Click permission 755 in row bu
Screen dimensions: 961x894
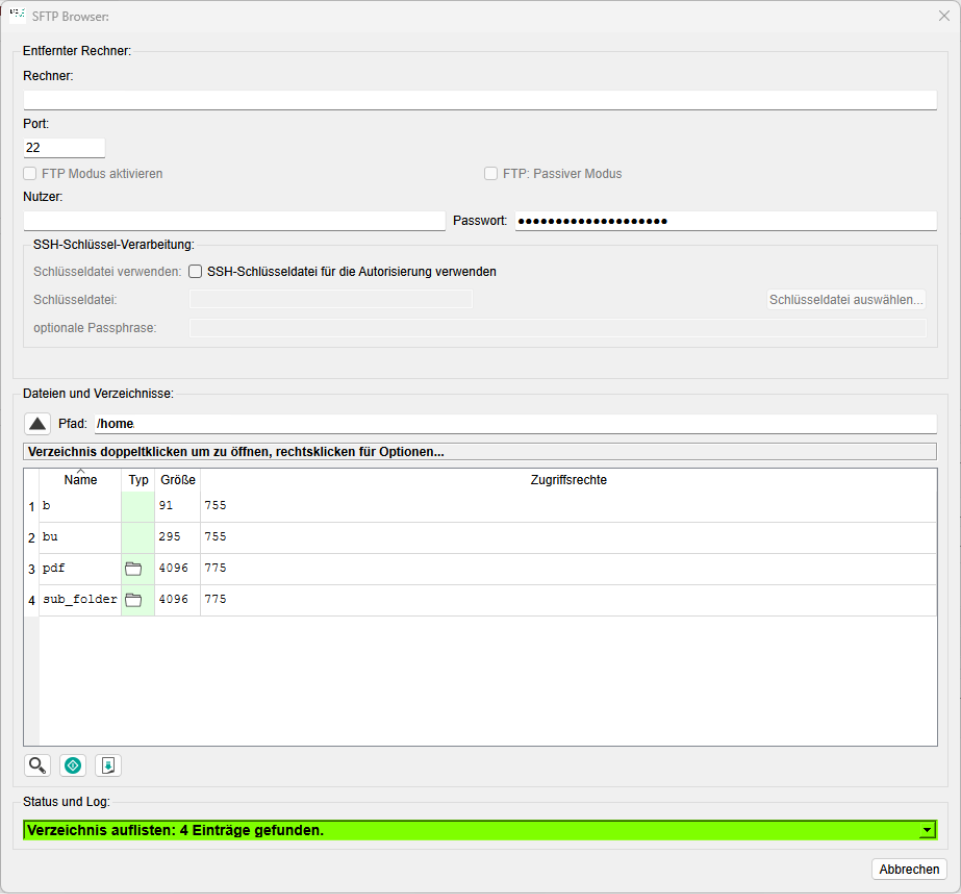[215, 537]
